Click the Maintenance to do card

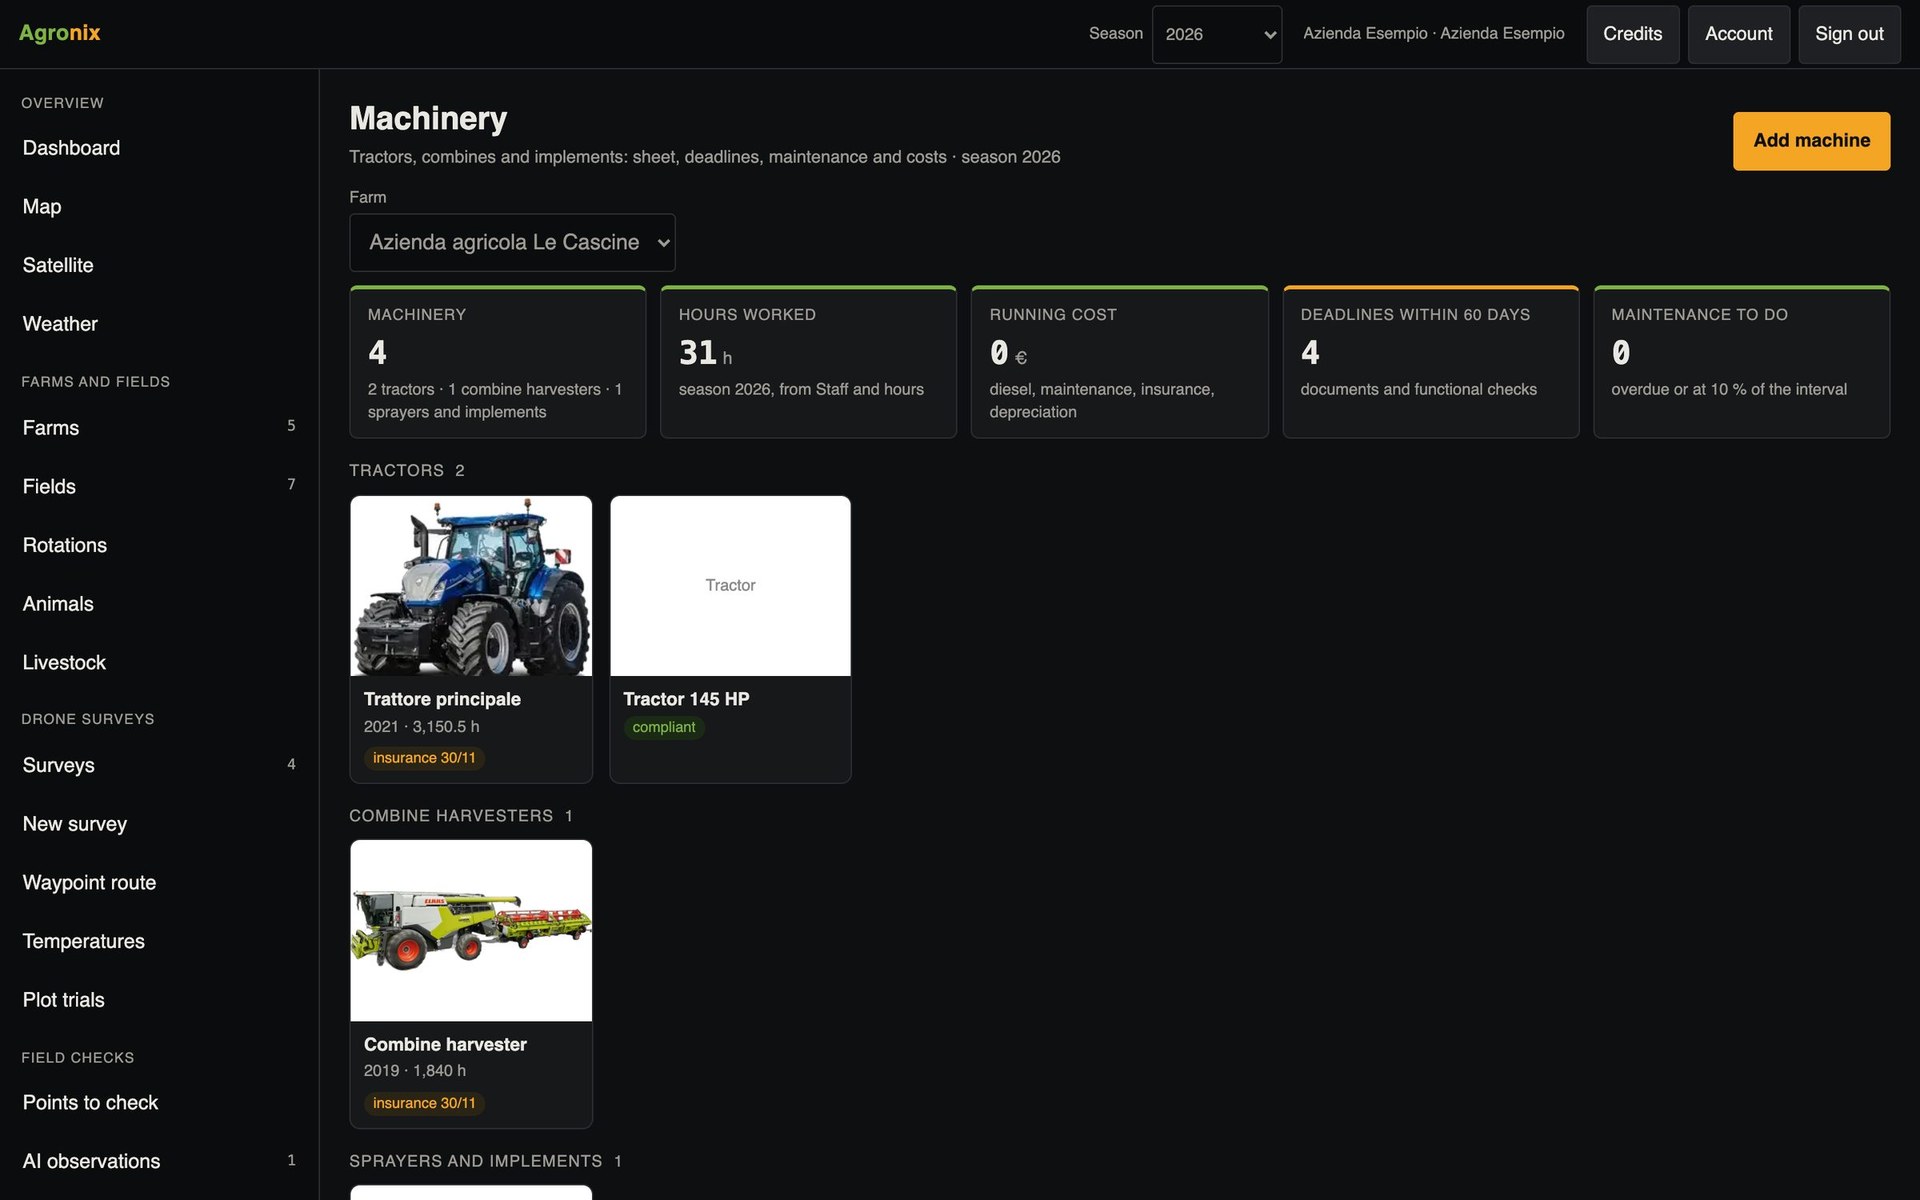(1741, 362)
